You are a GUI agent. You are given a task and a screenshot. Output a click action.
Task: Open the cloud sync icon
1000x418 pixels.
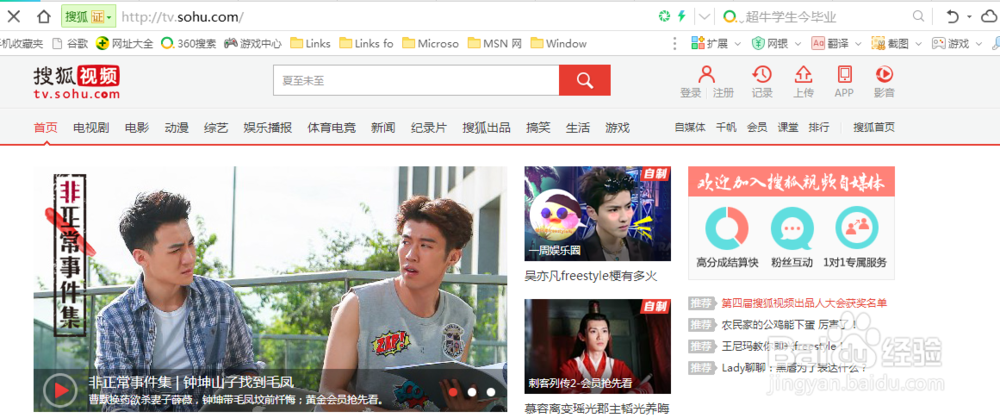pyautogui.click(x=990, y=17)
